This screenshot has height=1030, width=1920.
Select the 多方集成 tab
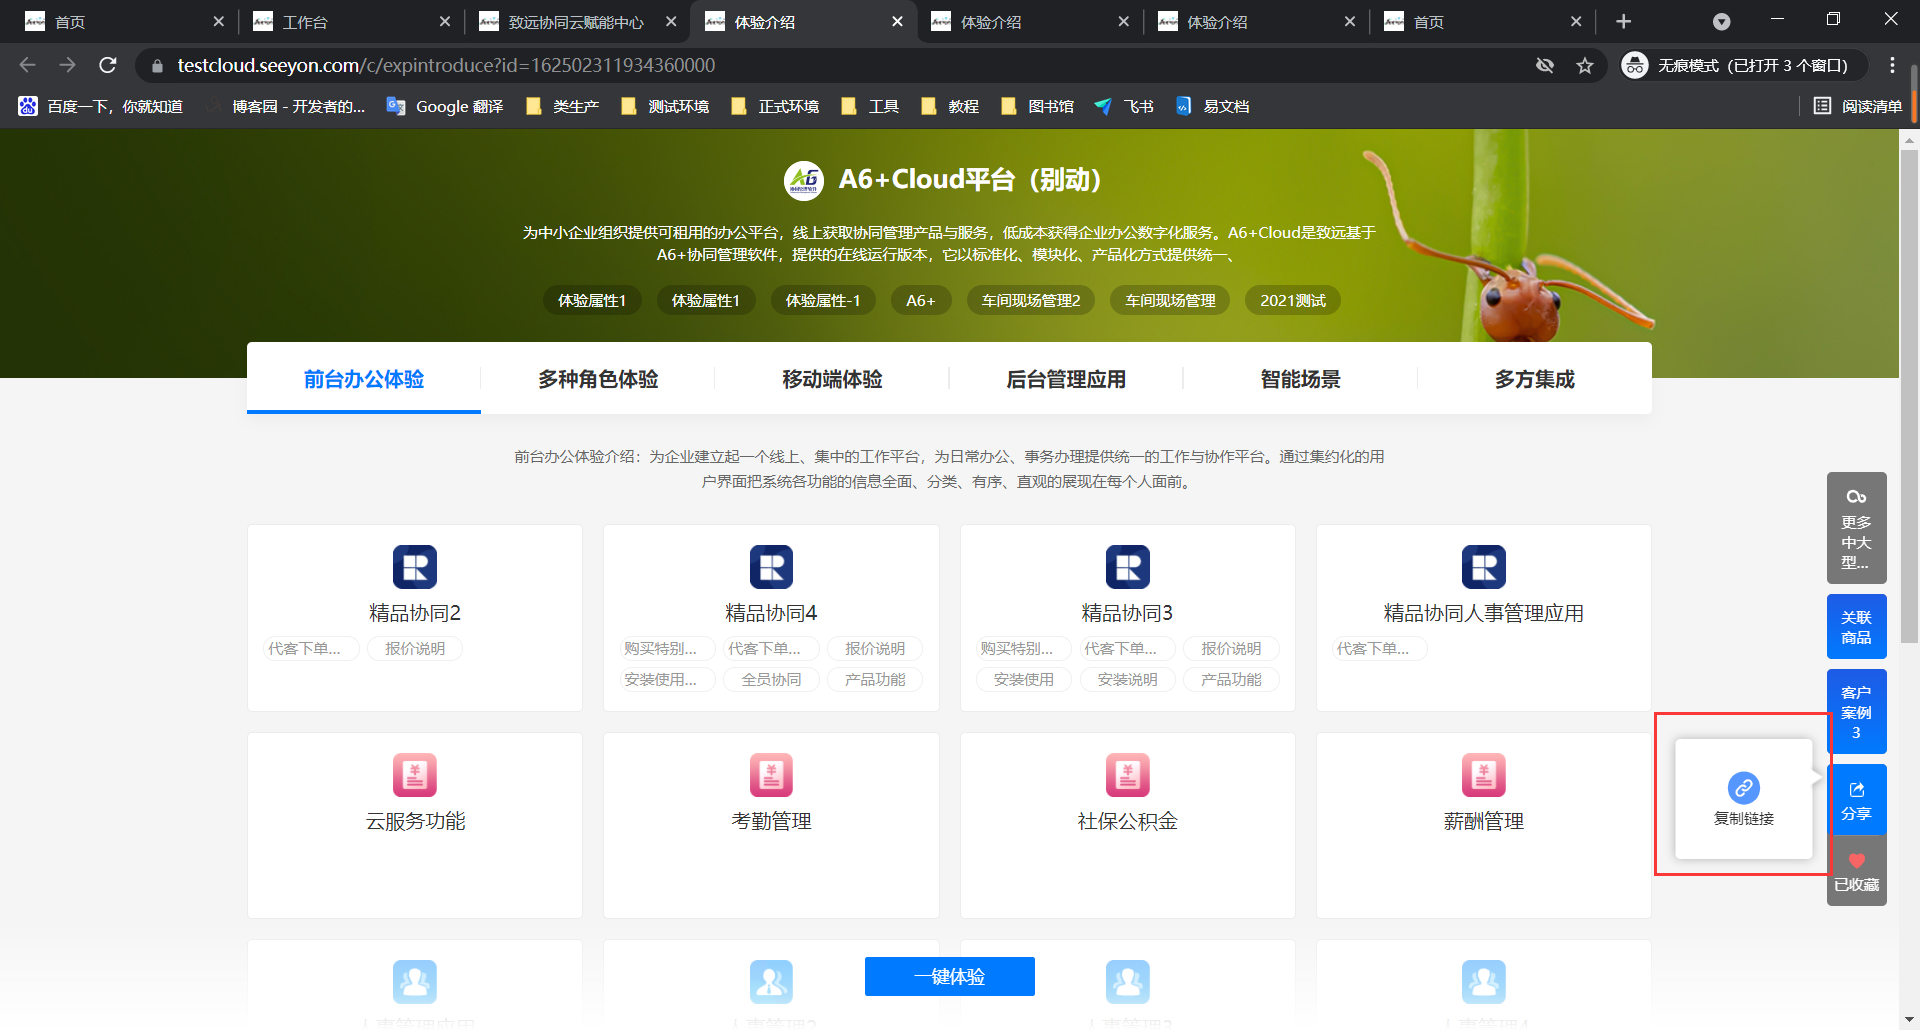point(1534,379)
